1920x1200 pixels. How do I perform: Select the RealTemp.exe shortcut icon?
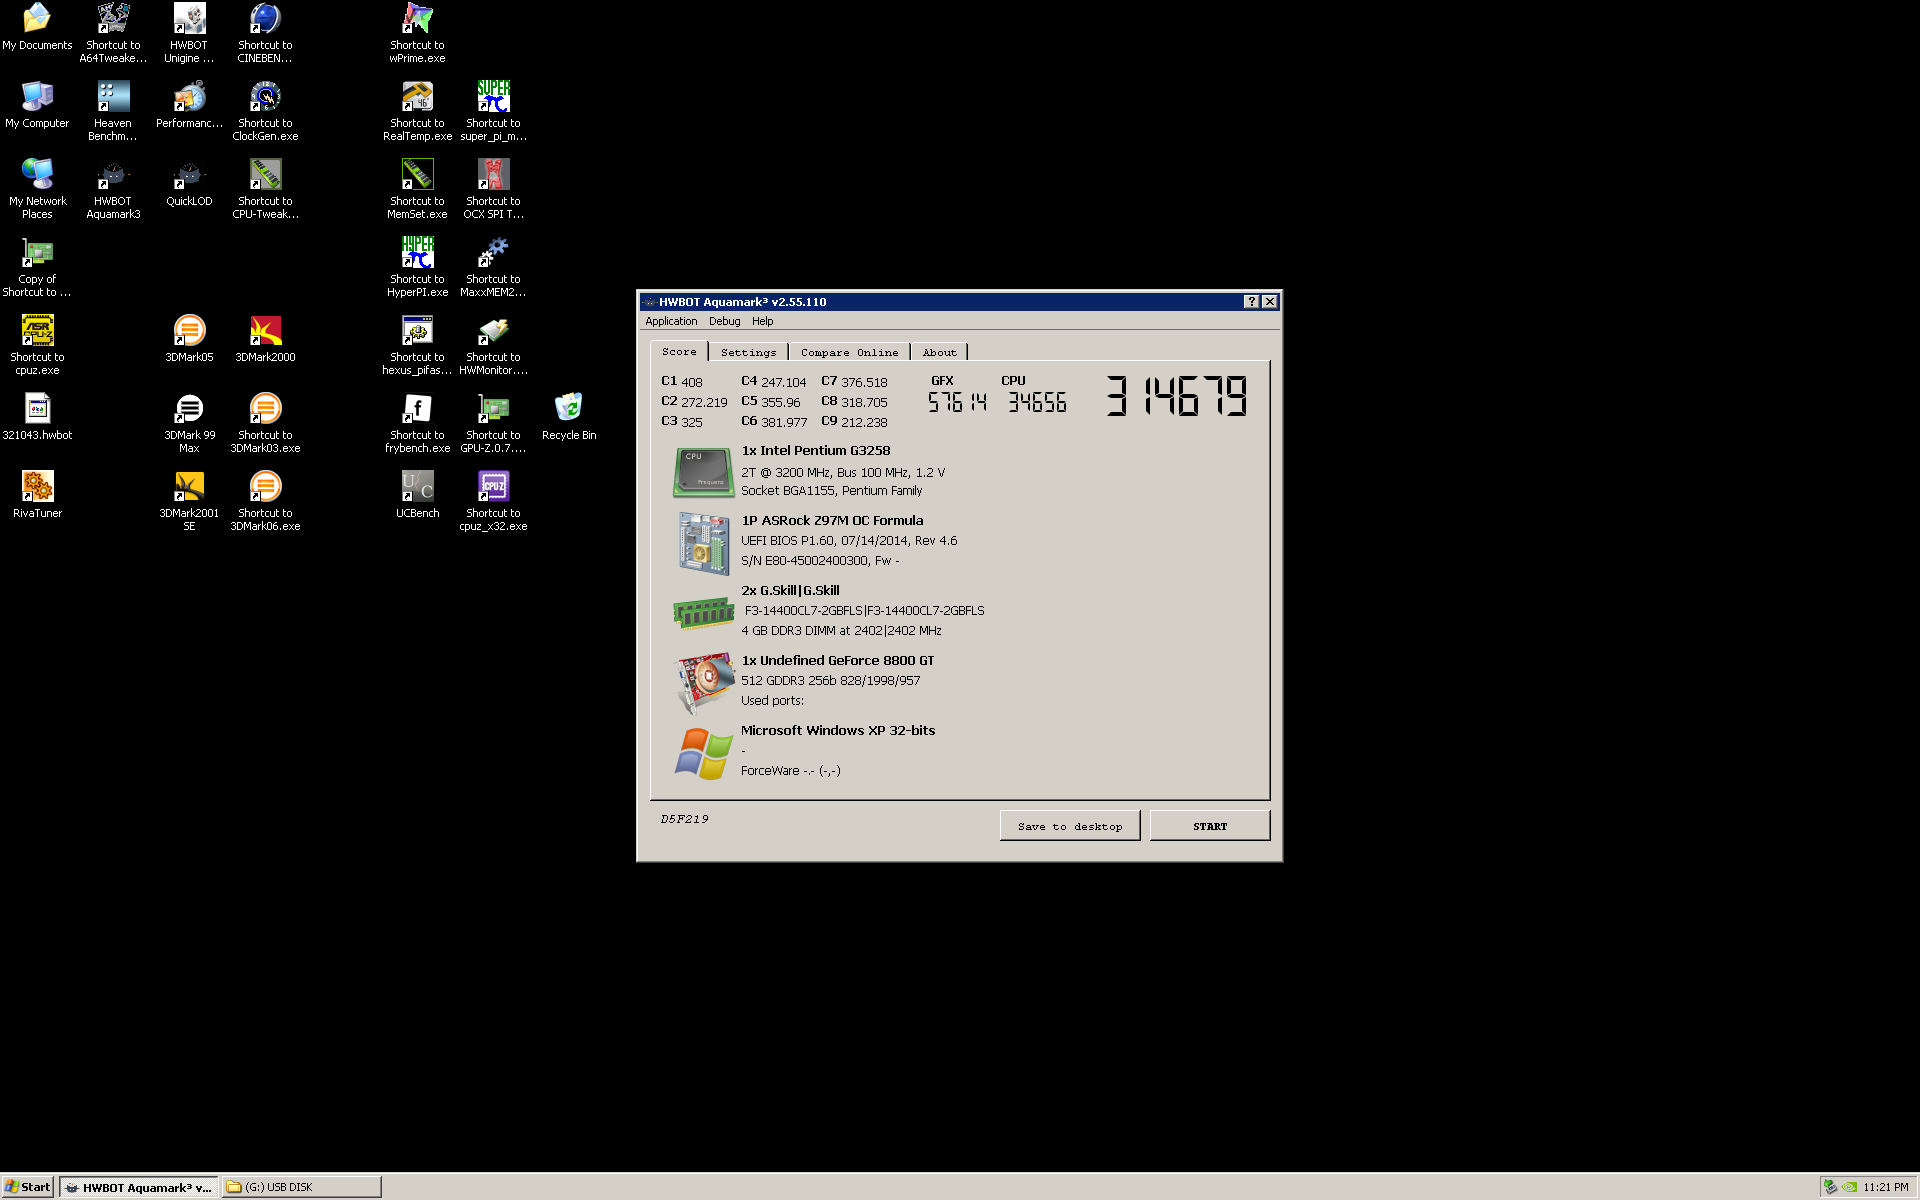(x=417, y=110)
